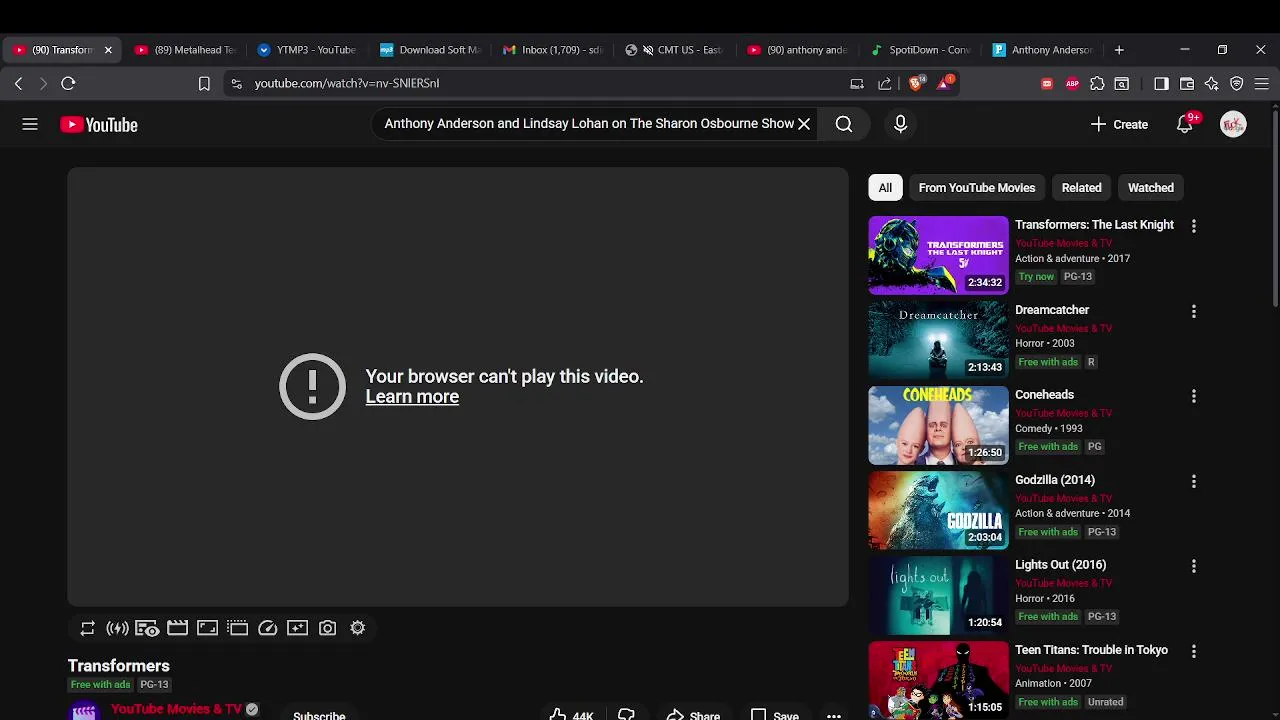Clear the YouTube search box text
Screen dimensions: 1280x720
[804, 124]
